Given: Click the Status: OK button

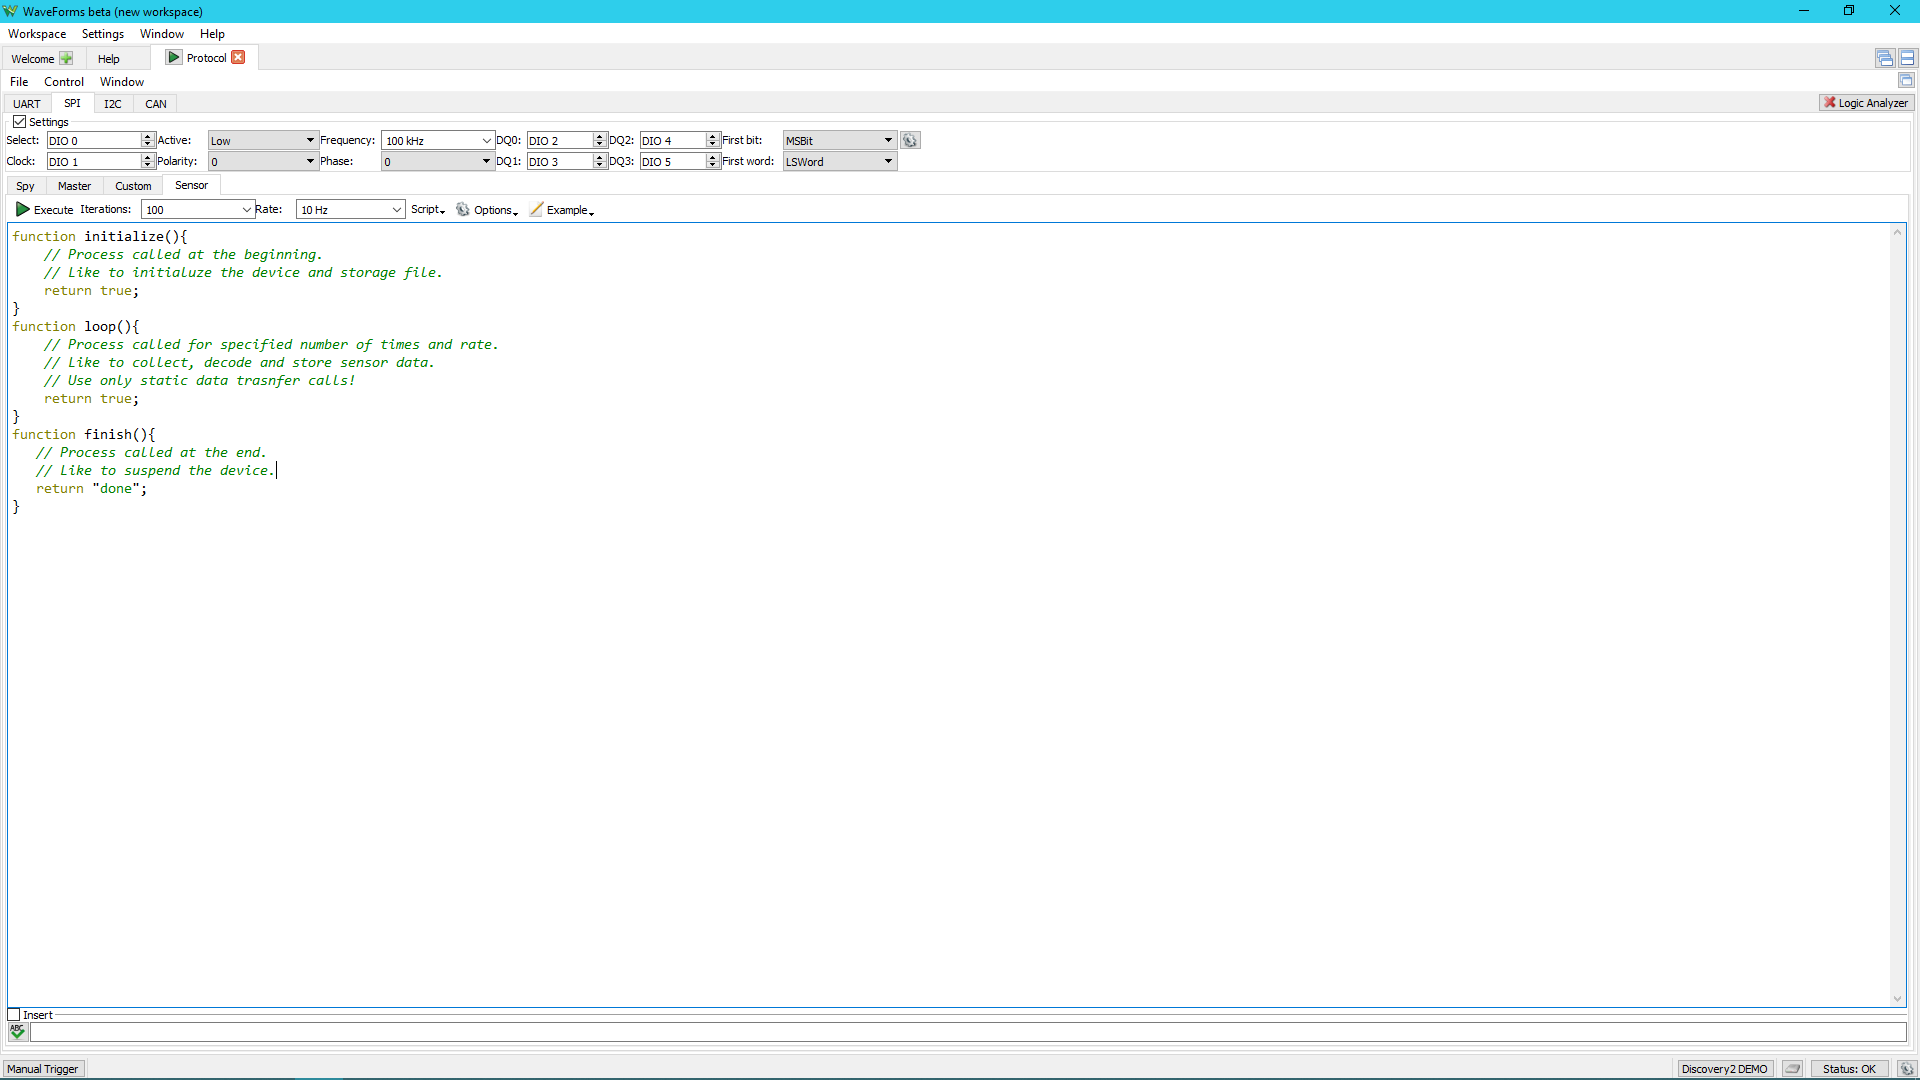Looking at the screenshot, I should coord(1849,1069).
